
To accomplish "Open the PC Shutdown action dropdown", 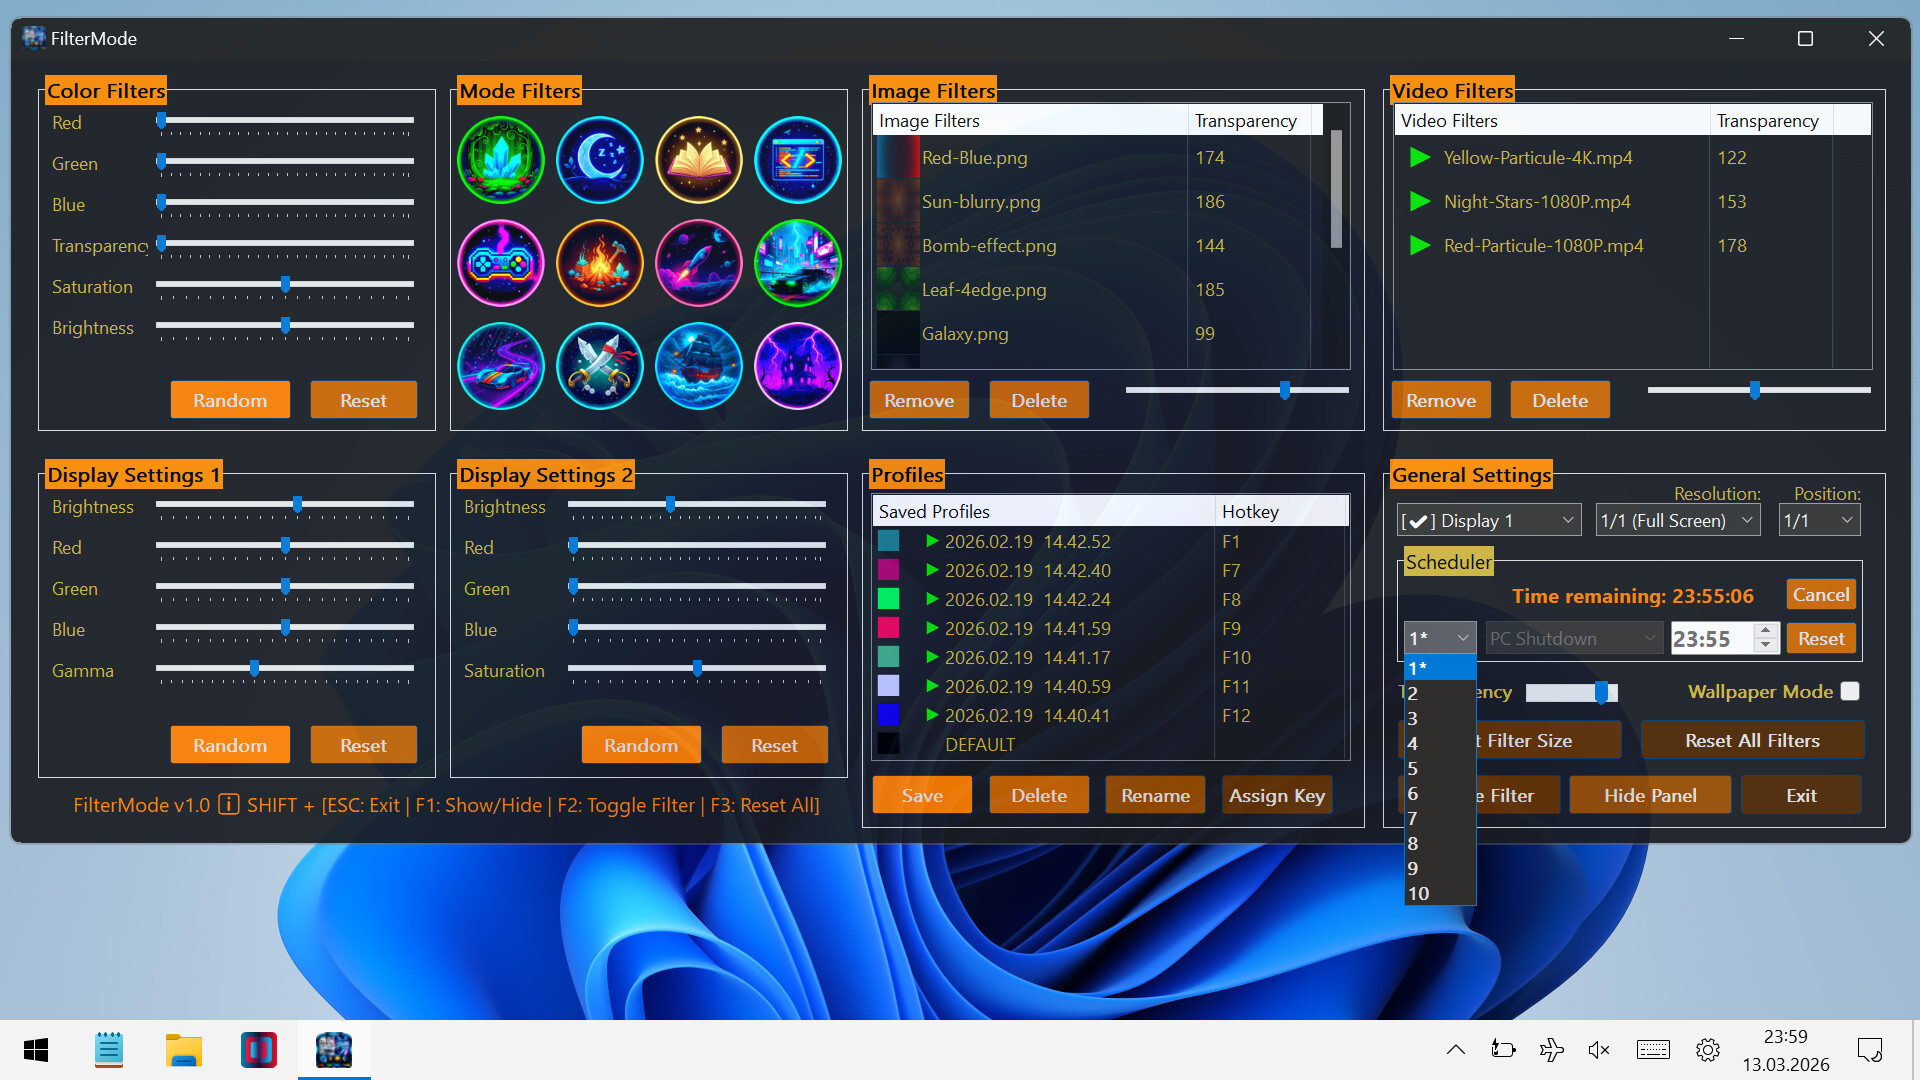I will point(1573,638).
